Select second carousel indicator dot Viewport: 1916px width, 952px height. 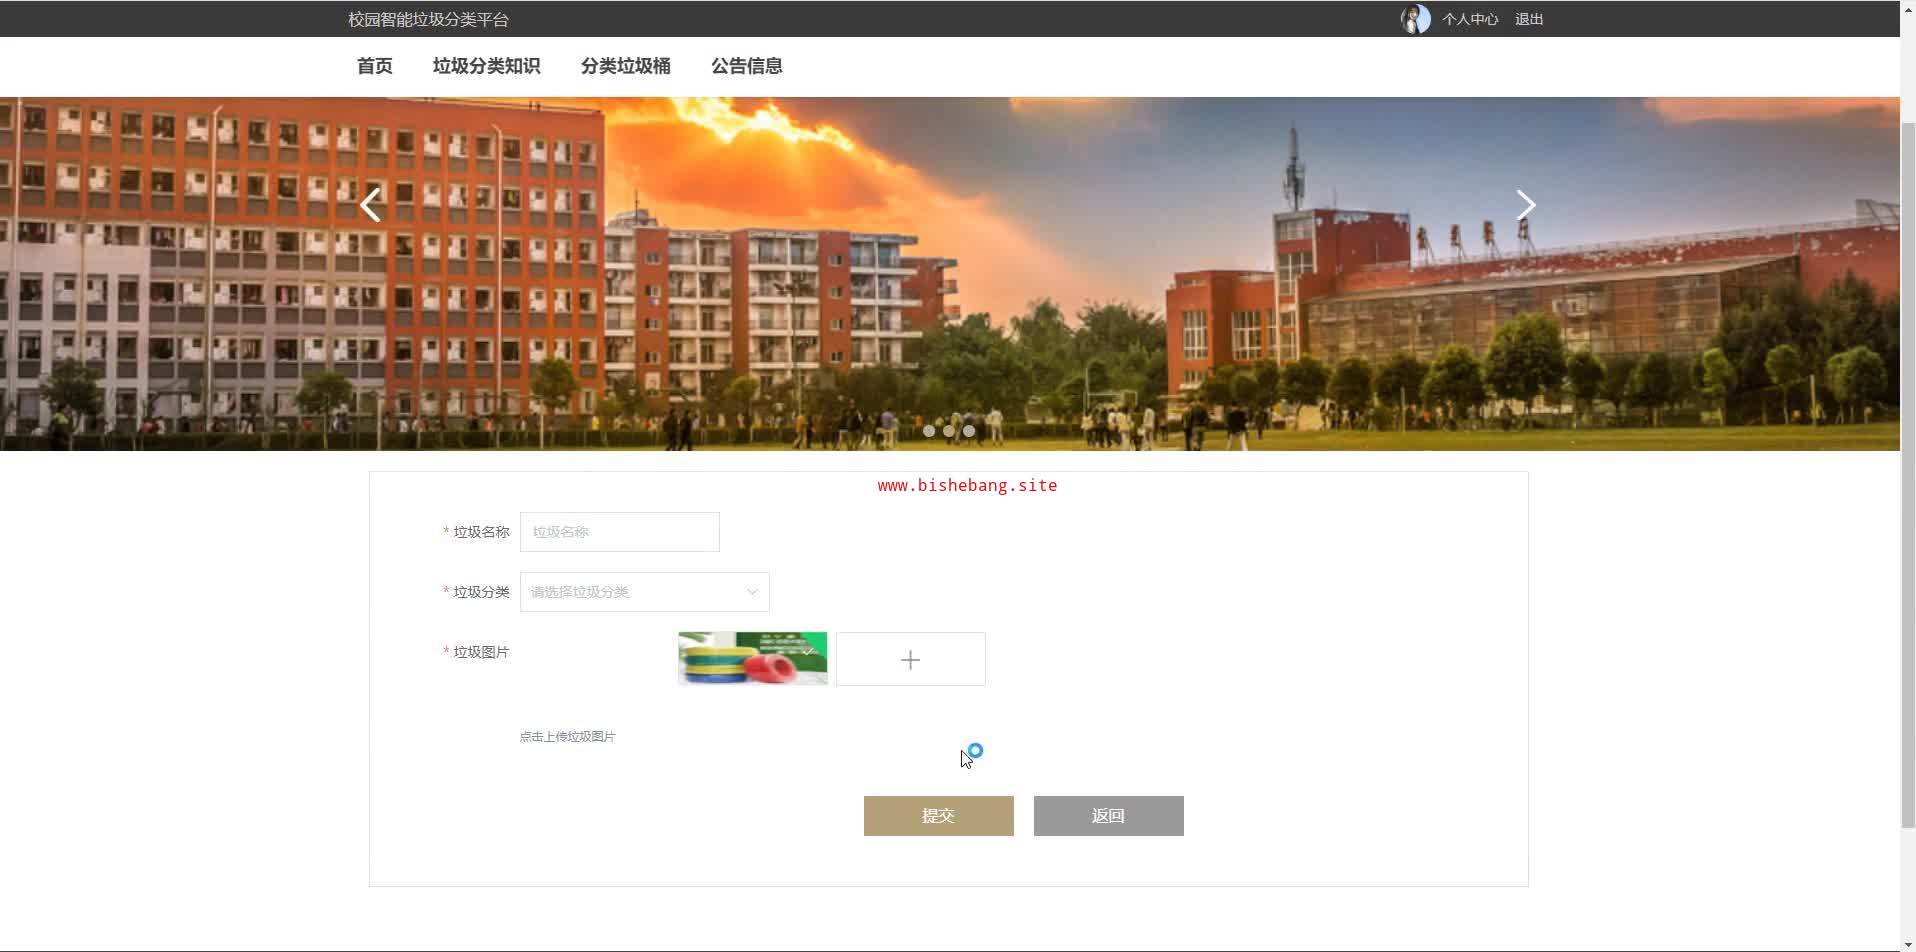point(949,431)
